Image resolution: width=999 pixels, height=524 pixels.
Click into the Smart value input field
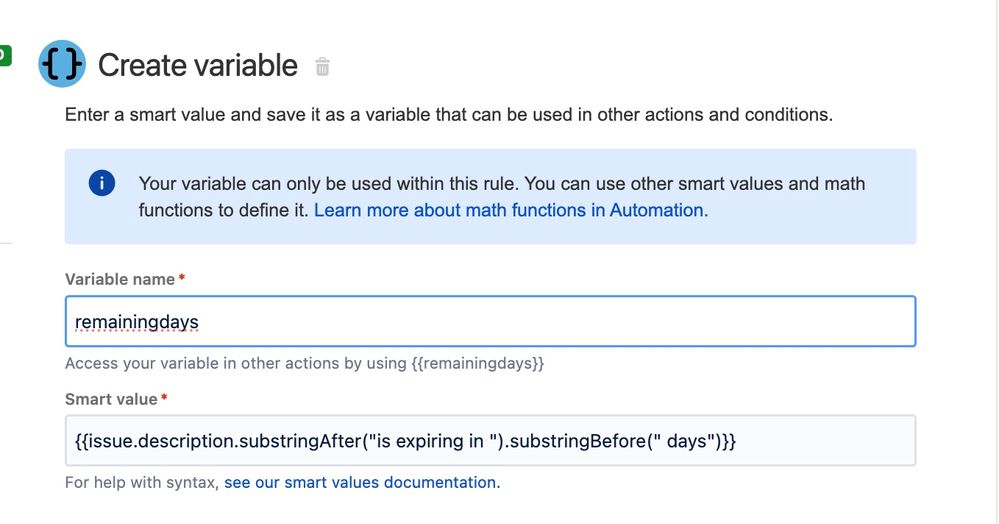click(490, 441)
